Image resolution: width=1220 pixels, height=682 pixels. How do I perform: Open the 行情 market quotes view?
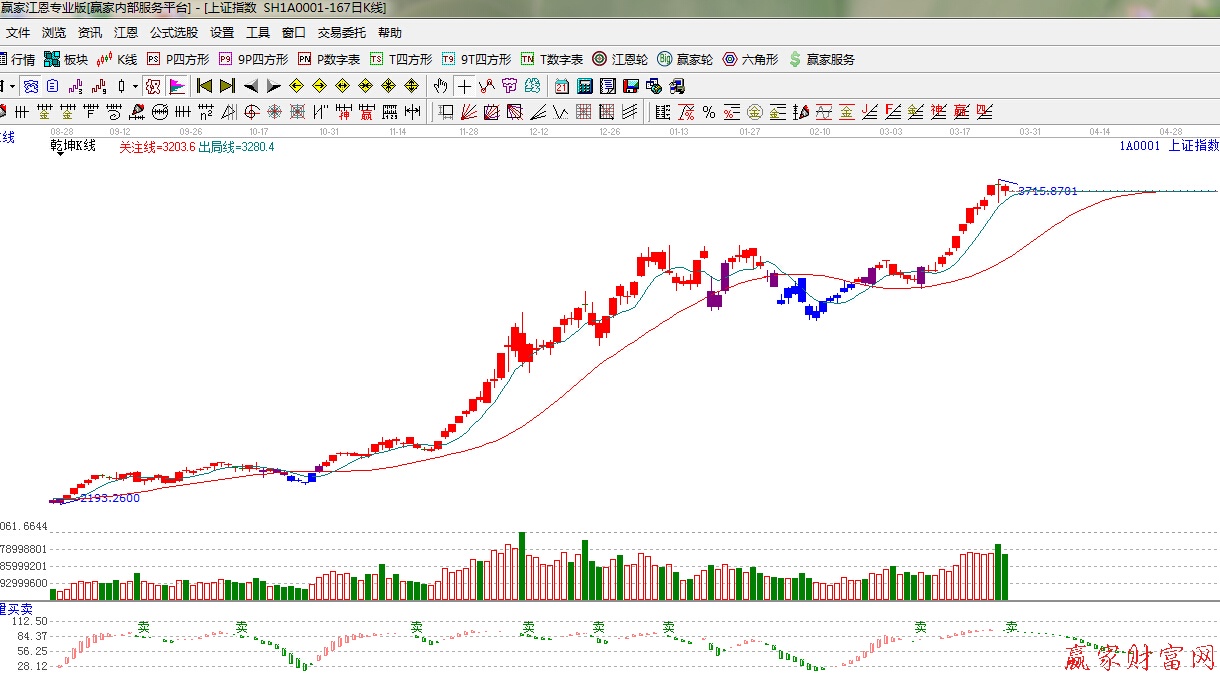18,59
